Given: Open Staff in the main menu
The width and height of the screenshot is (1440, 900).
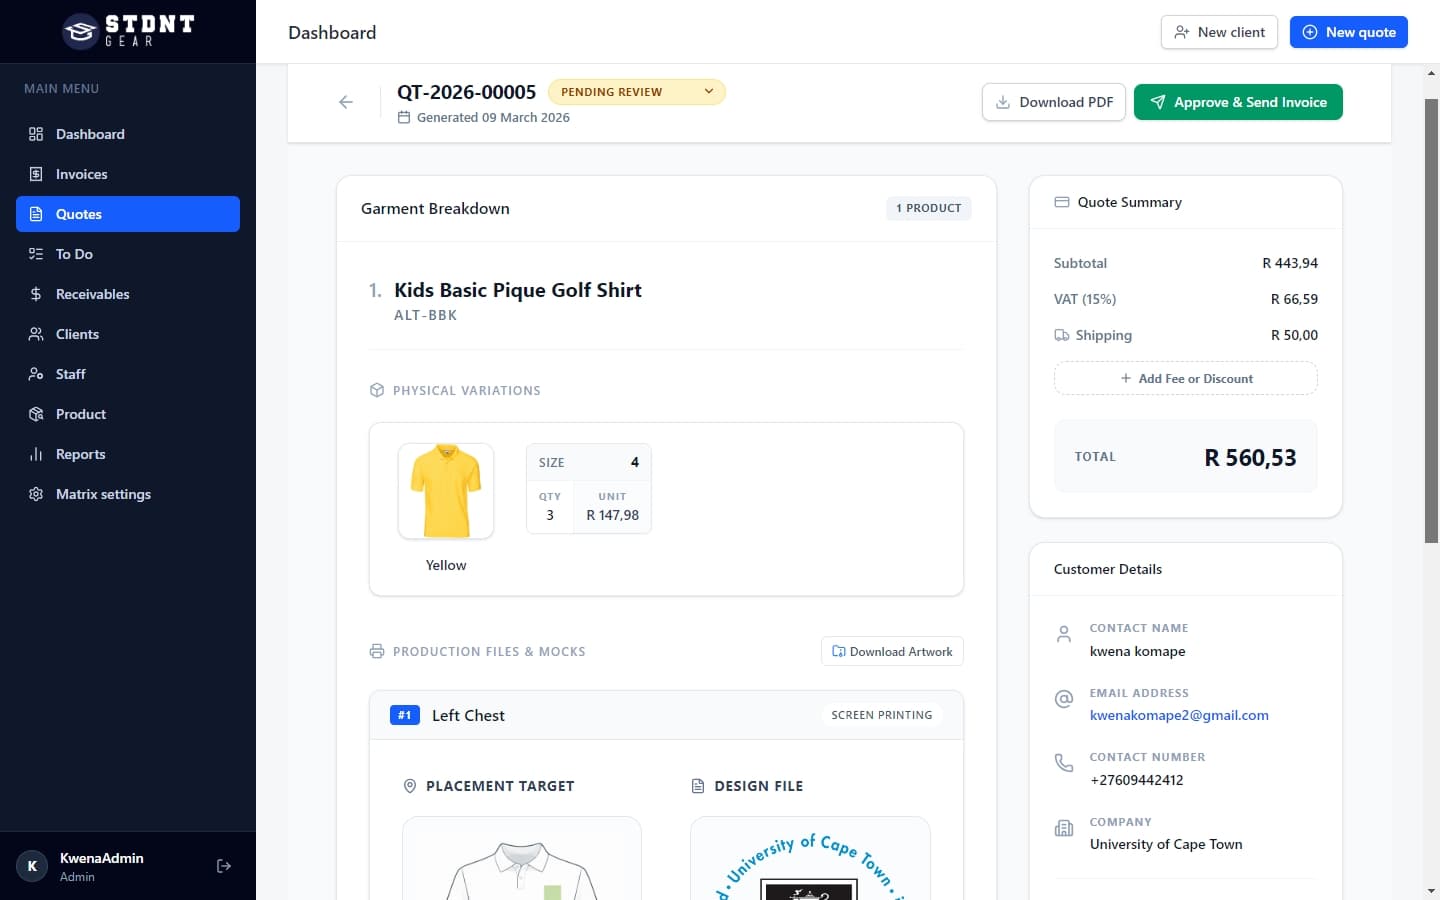Looking at the screenshot, I should tap(128, 374).
